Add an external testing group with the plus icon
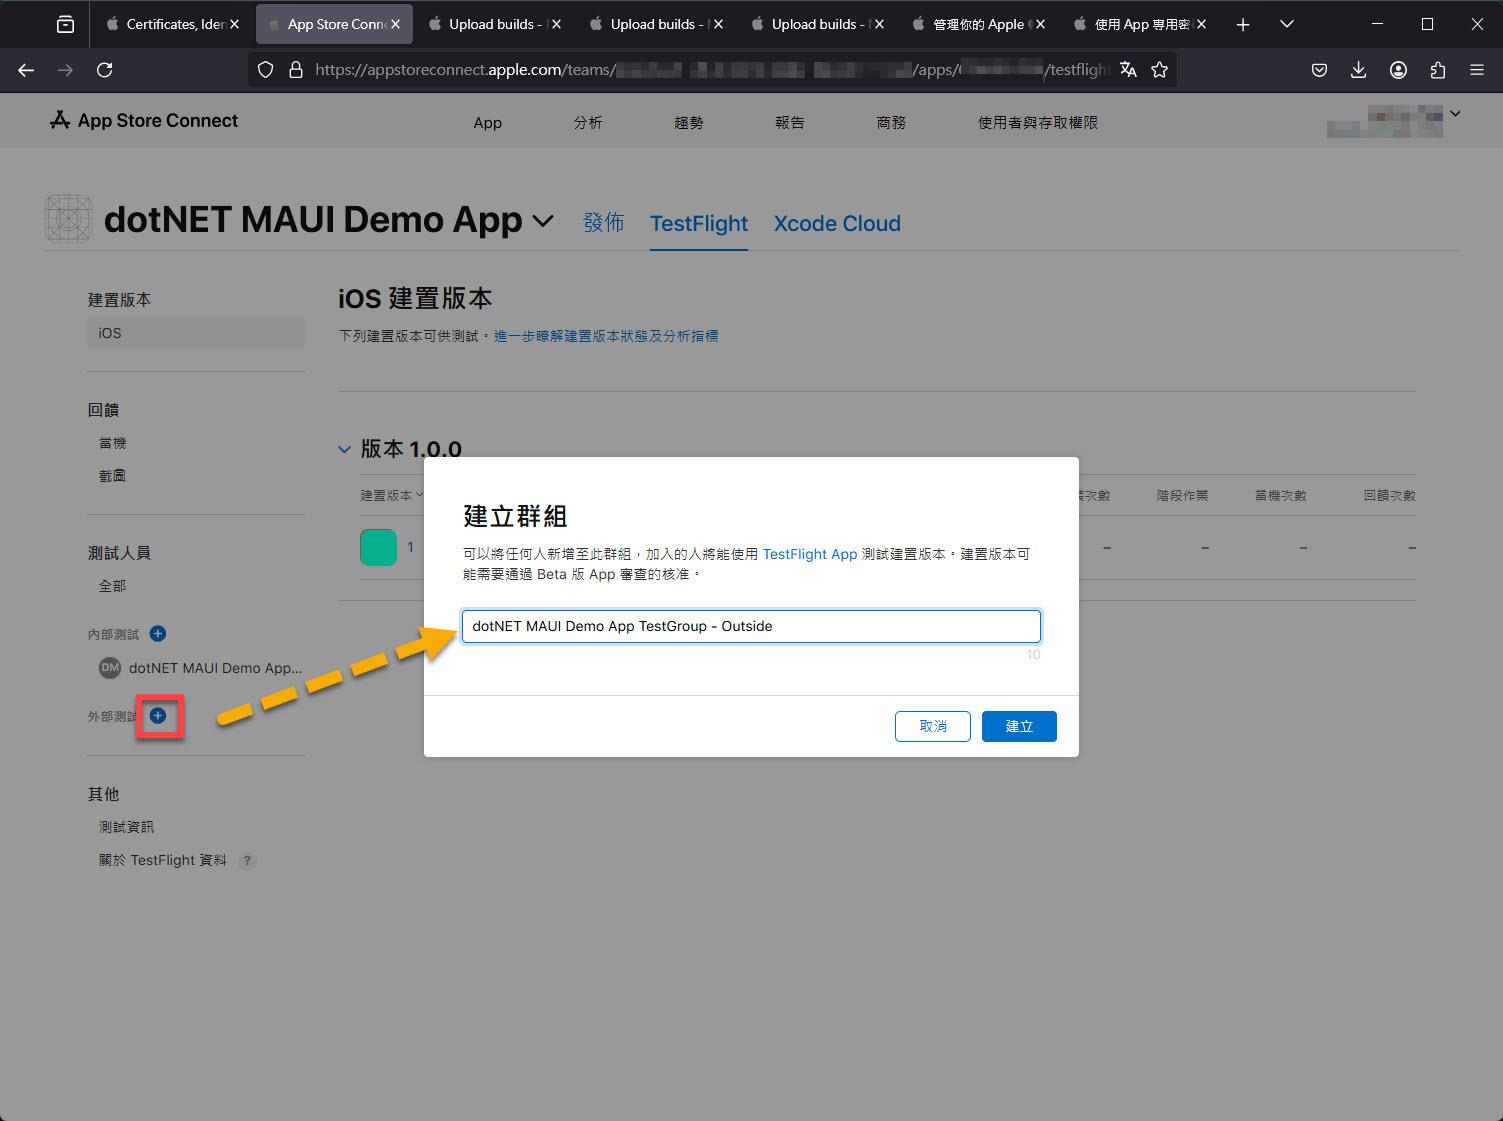1503x1121 pixels. pos(158,715)
